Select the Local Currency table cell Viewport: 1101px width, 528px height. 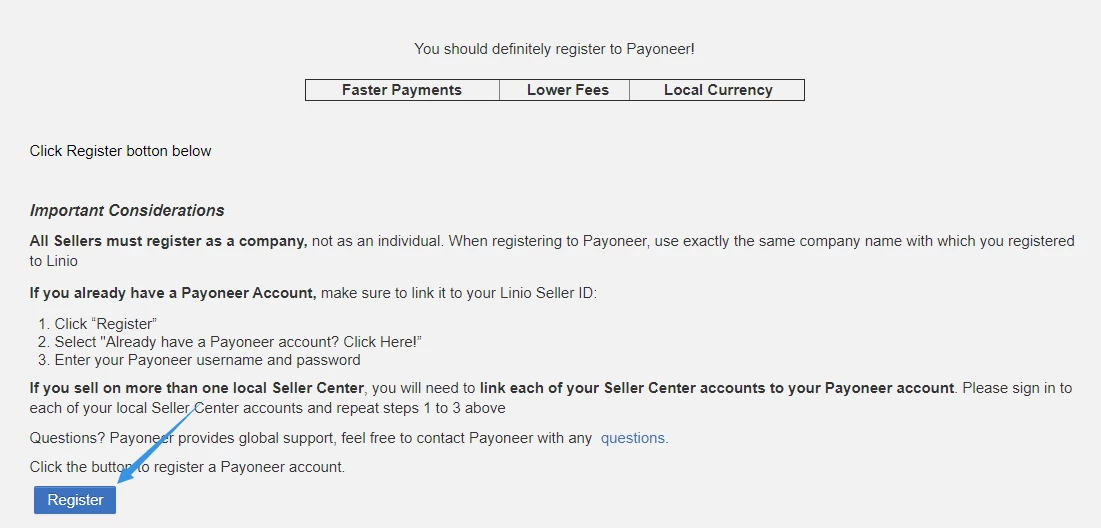718,90
